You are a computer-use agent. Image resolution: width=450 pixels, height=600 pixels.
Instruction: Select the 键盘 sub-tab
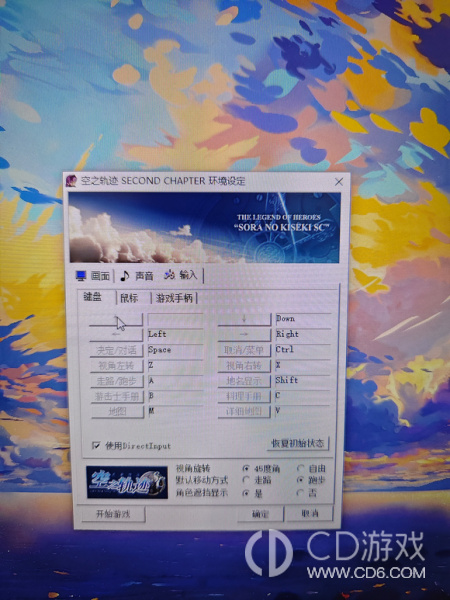pos(93,297)
